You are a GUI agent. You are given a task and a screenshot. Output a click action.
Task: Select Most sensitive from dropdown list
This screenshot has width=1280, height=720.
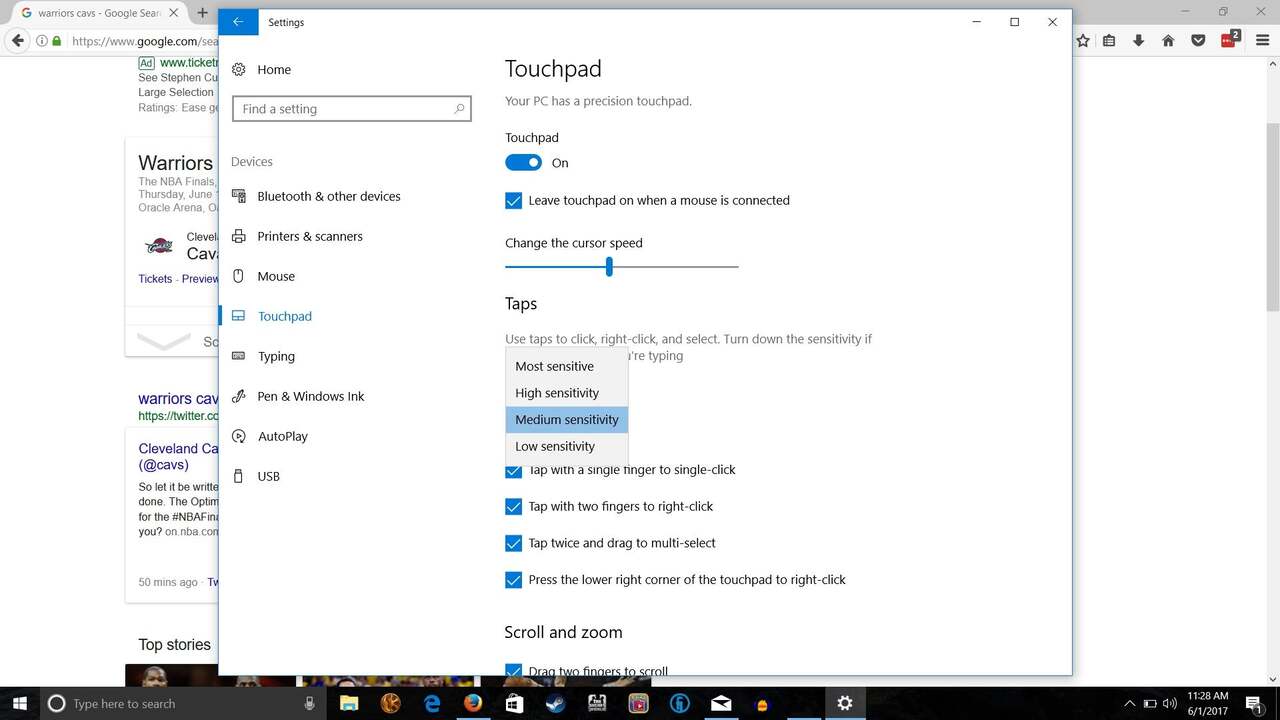pyautogui.click(x=555, y=367)
